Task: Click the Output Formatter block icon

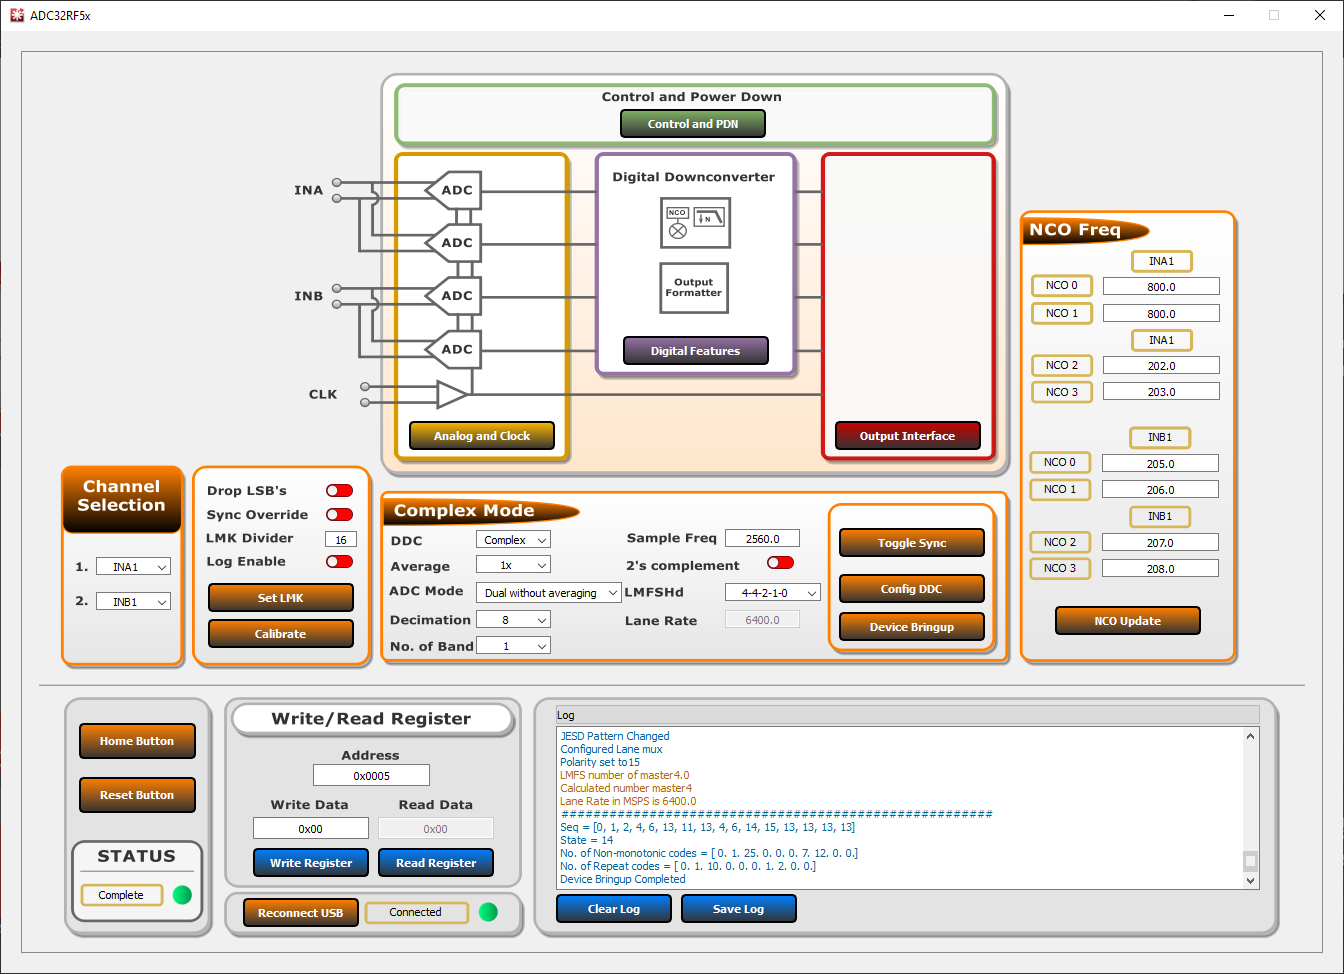Action: click(x=694, y=288)
